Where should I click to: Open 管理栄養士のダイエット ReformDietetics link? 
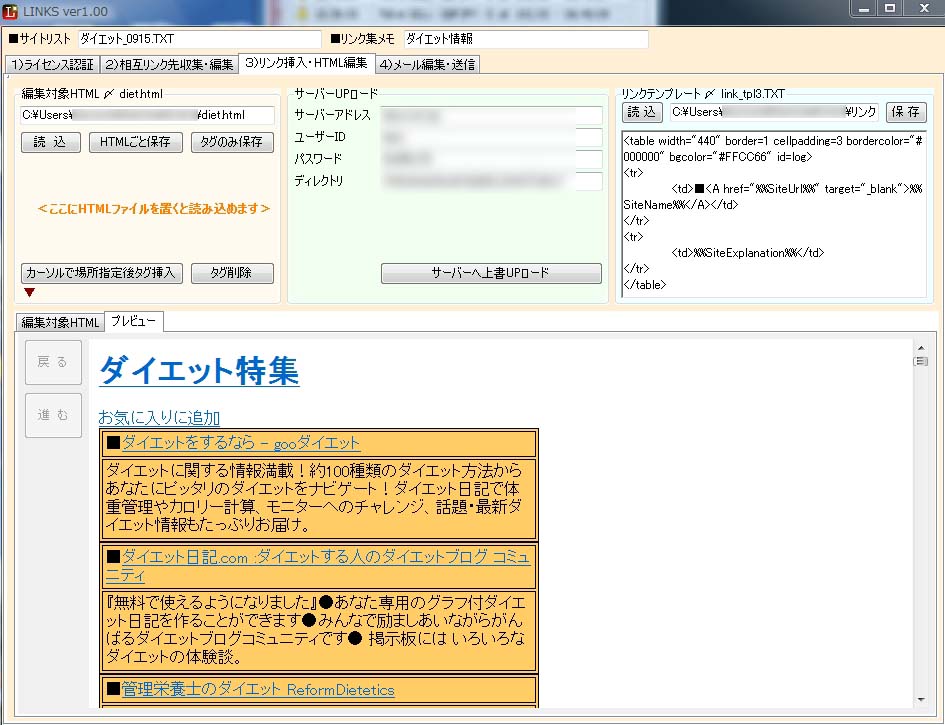[x=258, y=689]
